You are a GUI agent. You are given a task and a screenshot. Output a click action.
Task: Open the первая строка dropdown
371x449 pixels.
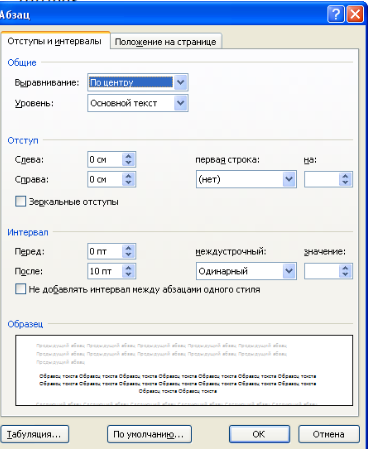click(x=246, y=179)
